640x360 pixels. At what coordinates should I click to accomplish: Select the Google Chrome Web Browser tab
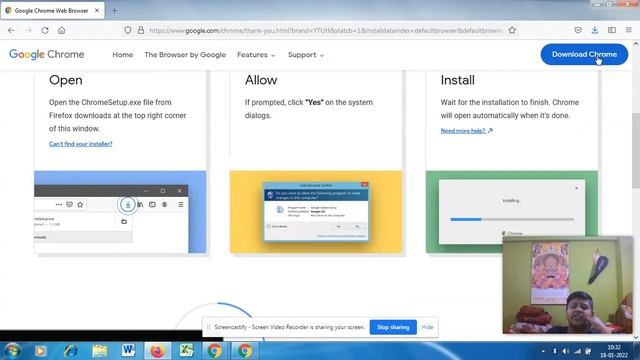click(x=53, y=11)
